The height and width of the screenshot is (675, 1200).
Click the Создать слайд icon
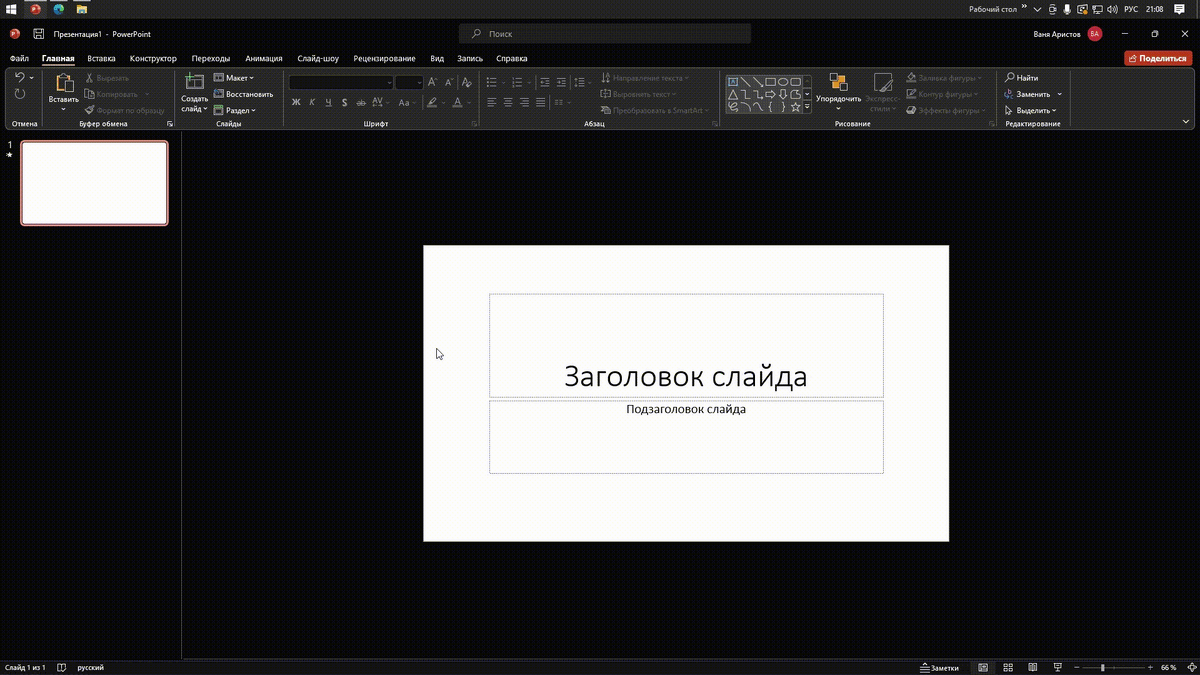point(195,82)
